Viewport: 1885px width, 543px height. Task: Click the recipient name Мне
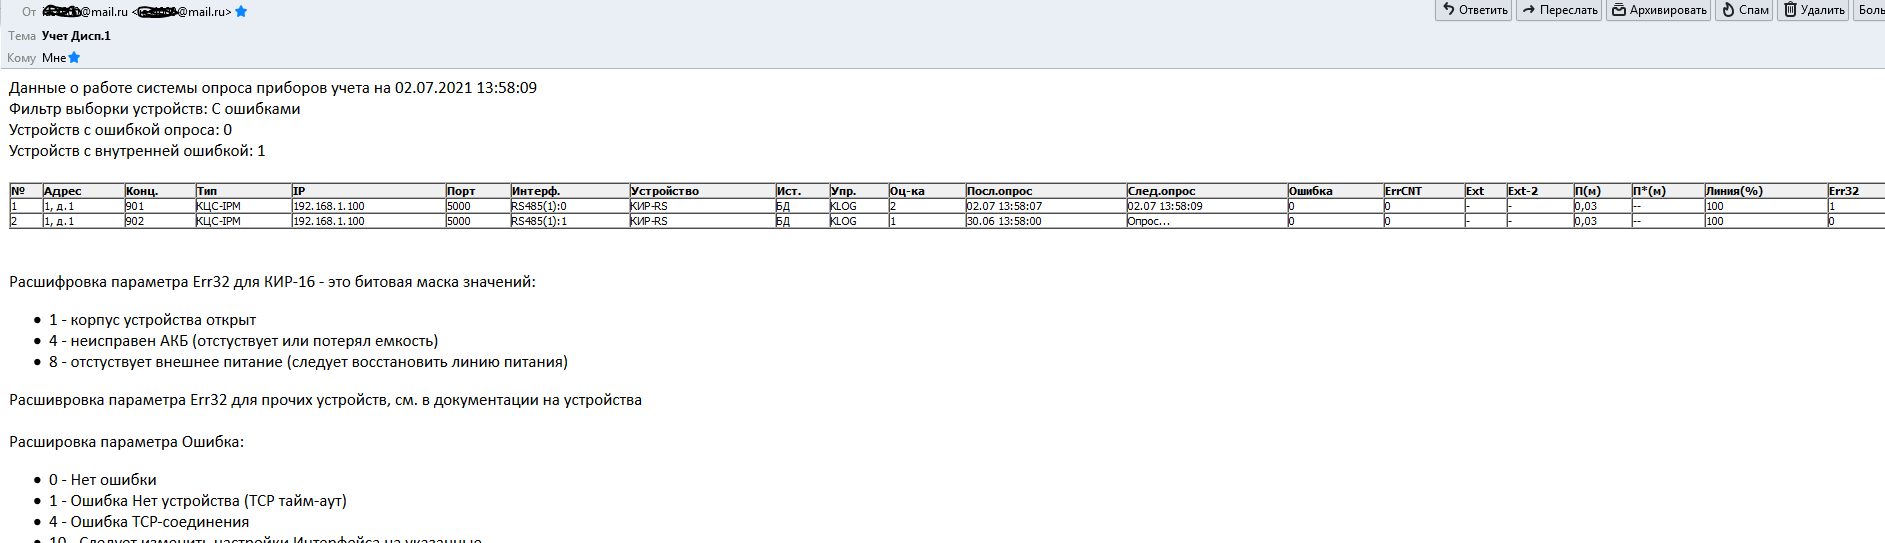(x=53, y=58)
